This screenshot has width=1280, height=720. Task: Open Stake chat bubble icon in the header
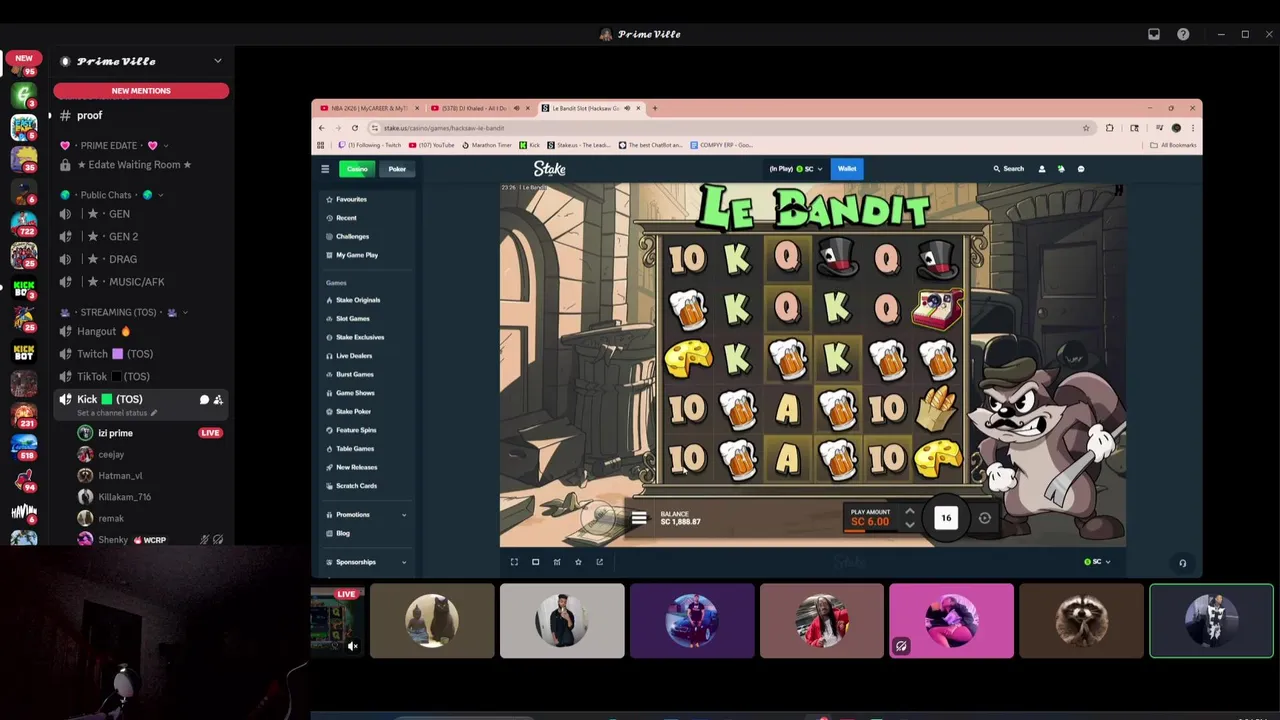(x=1081, y=169)
